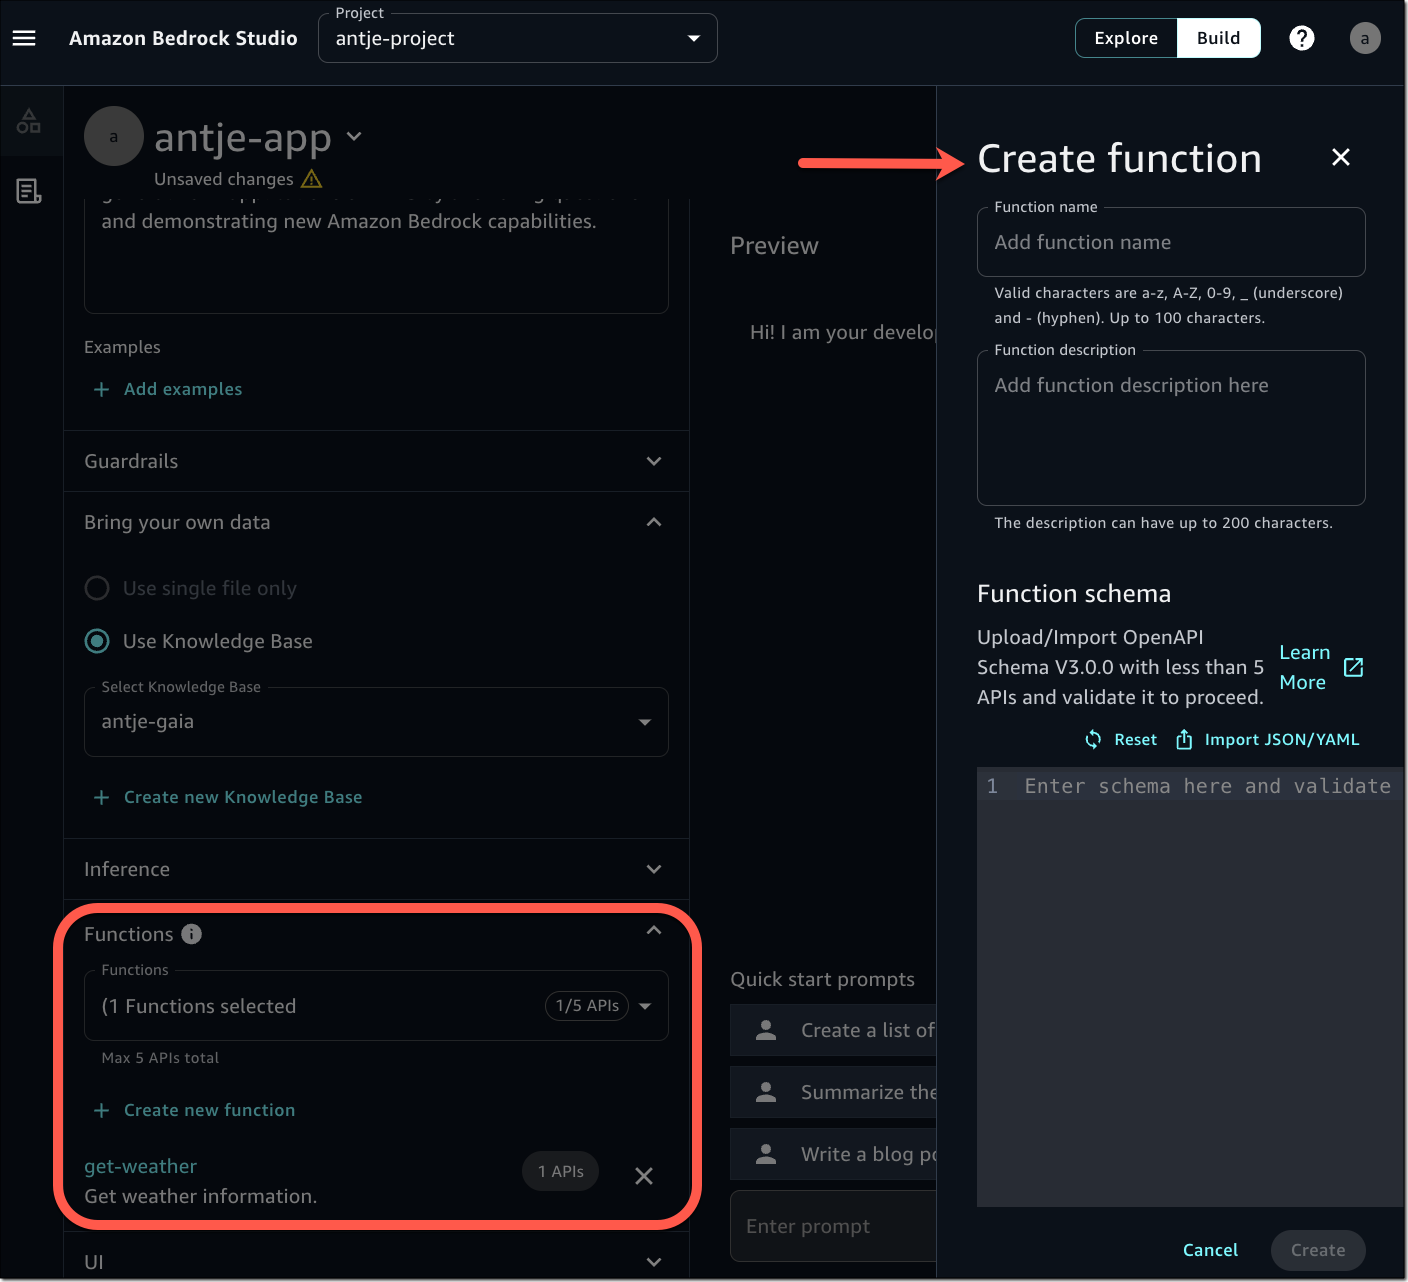The height and width of the screenshot is (1282, 1408).
Task: Click the Add examples link
Action: click(x=183, y=389)
